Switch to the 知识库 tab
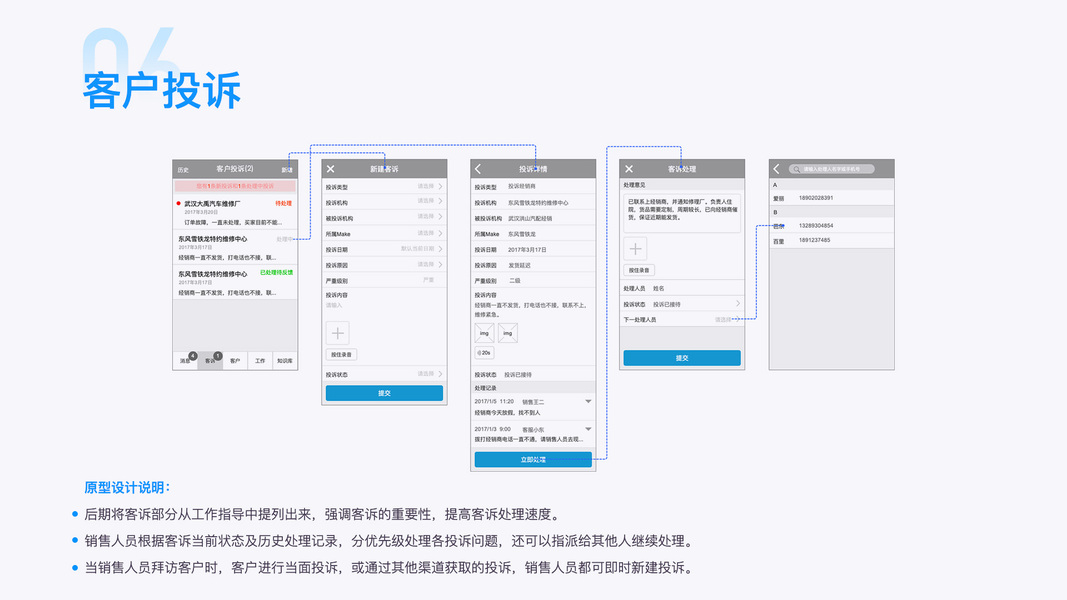1067x600 pixels. (285, 361)
